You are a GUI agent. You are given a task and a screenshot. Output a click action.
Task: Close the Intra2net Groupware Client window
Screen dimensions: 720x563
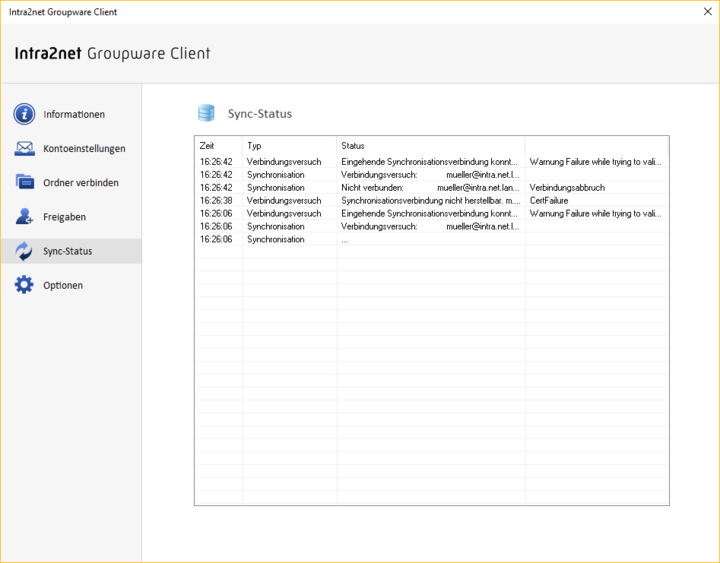tap(708, 11)
